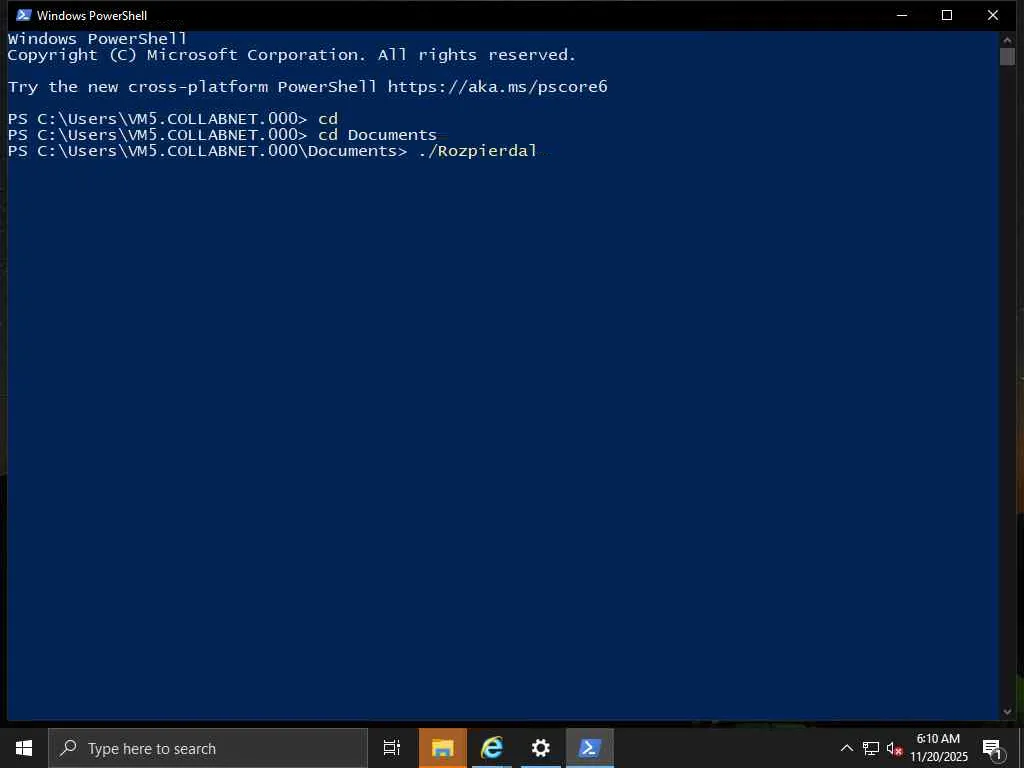
Task: Click the PowerShell icon in the title bar
Action: click(24, 15)
